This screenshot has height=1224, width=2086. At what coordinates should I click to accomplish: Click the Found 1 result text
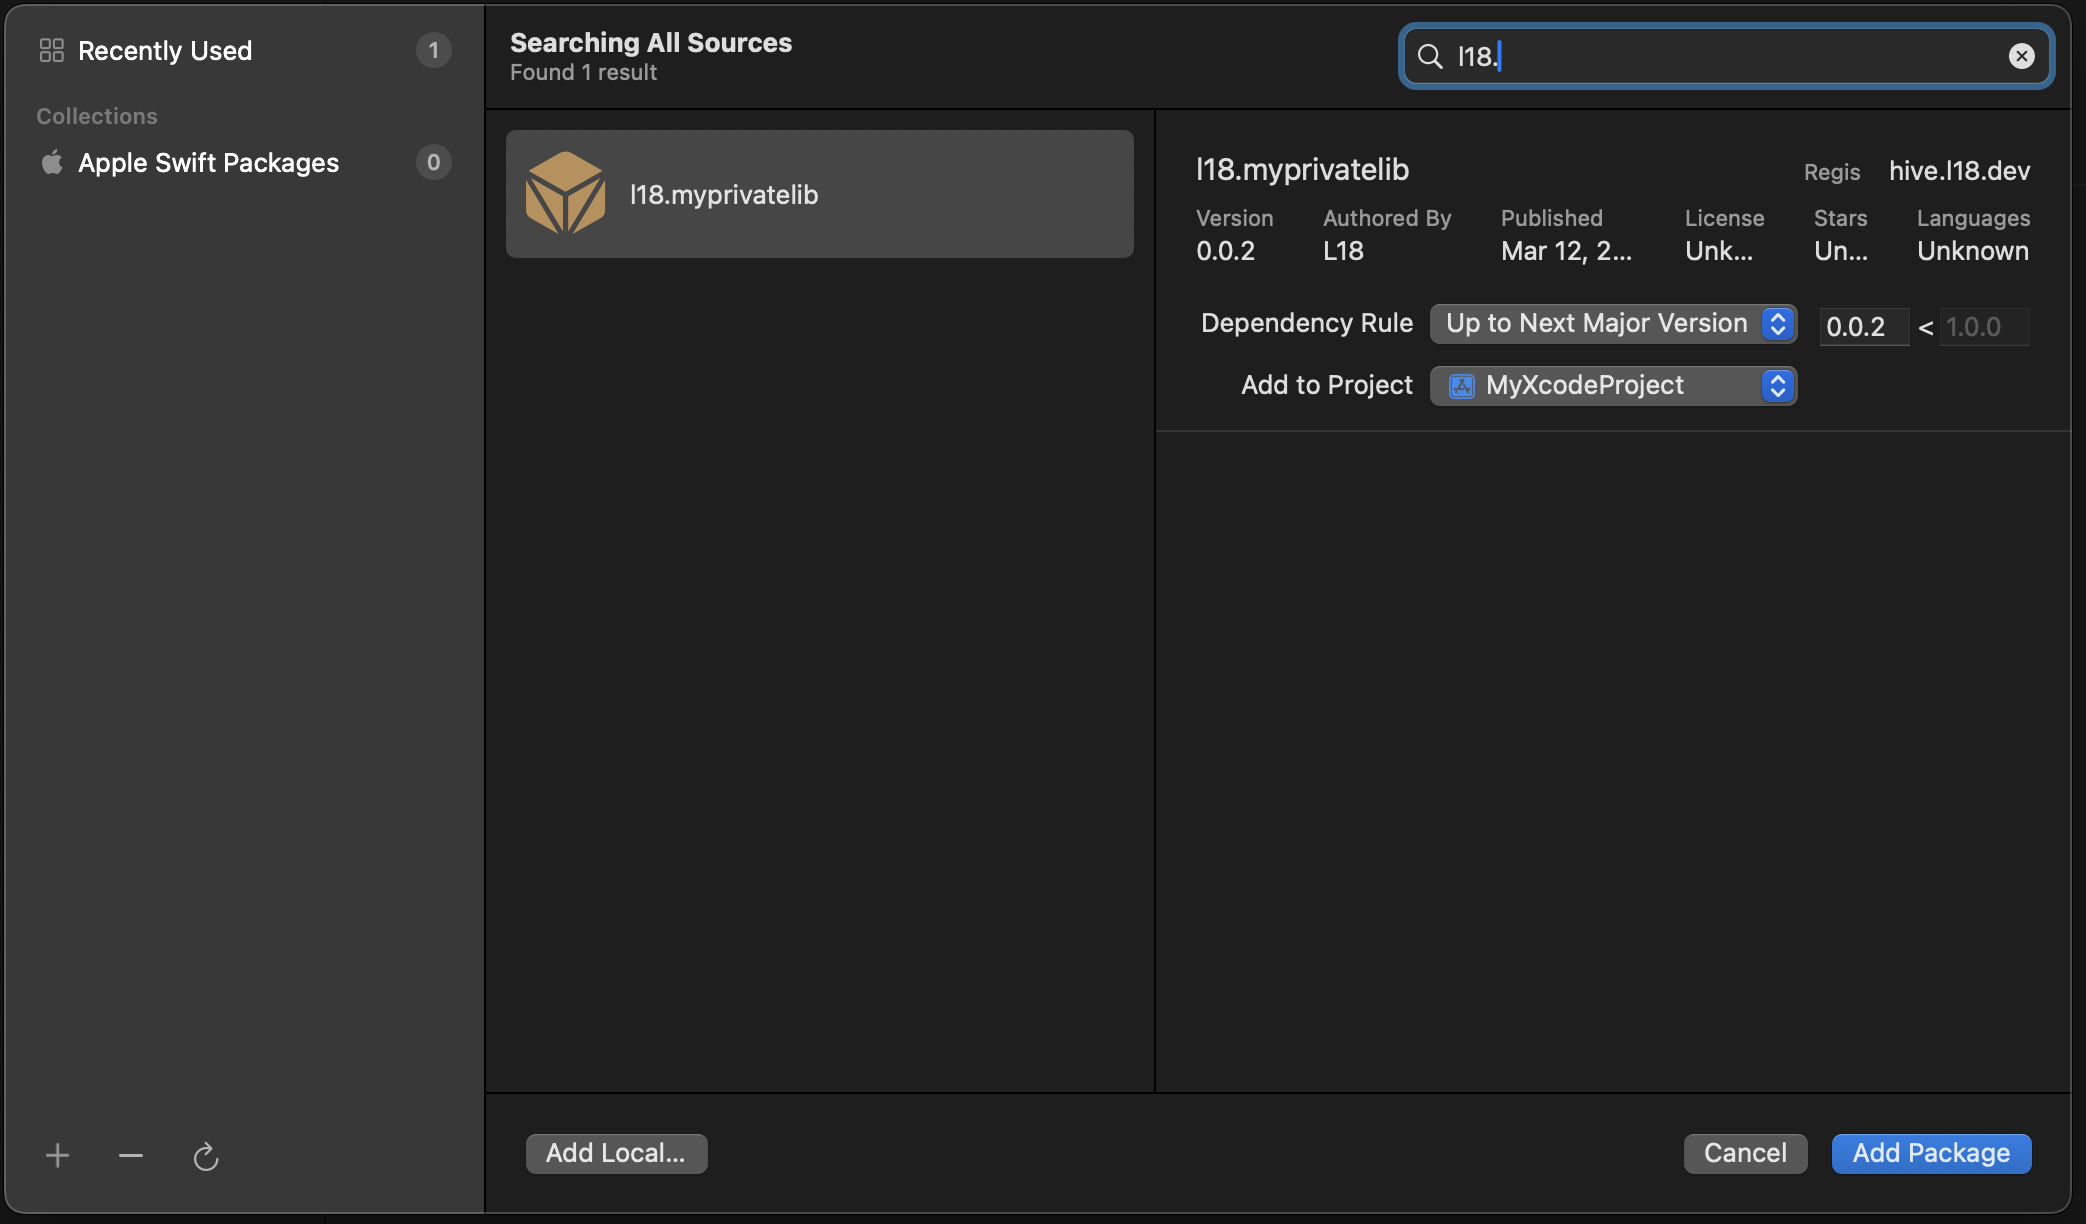pos(583,73)
